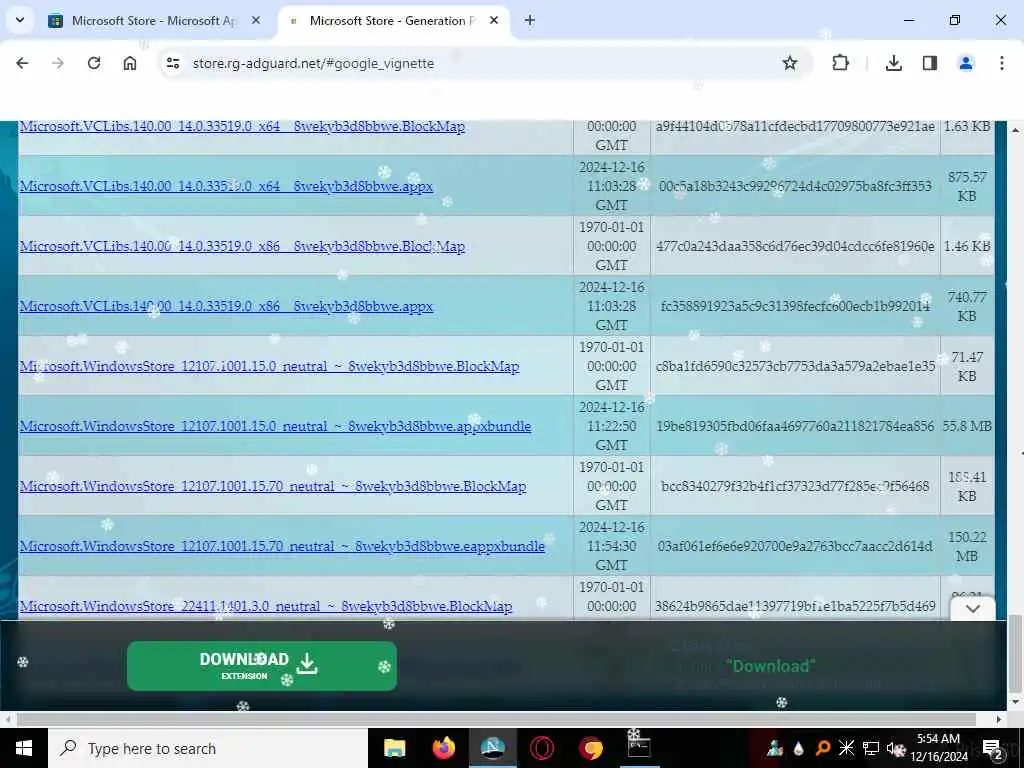Download VCLibs 14.0.33519.0 x86 appx

click(x=226, y=306)
